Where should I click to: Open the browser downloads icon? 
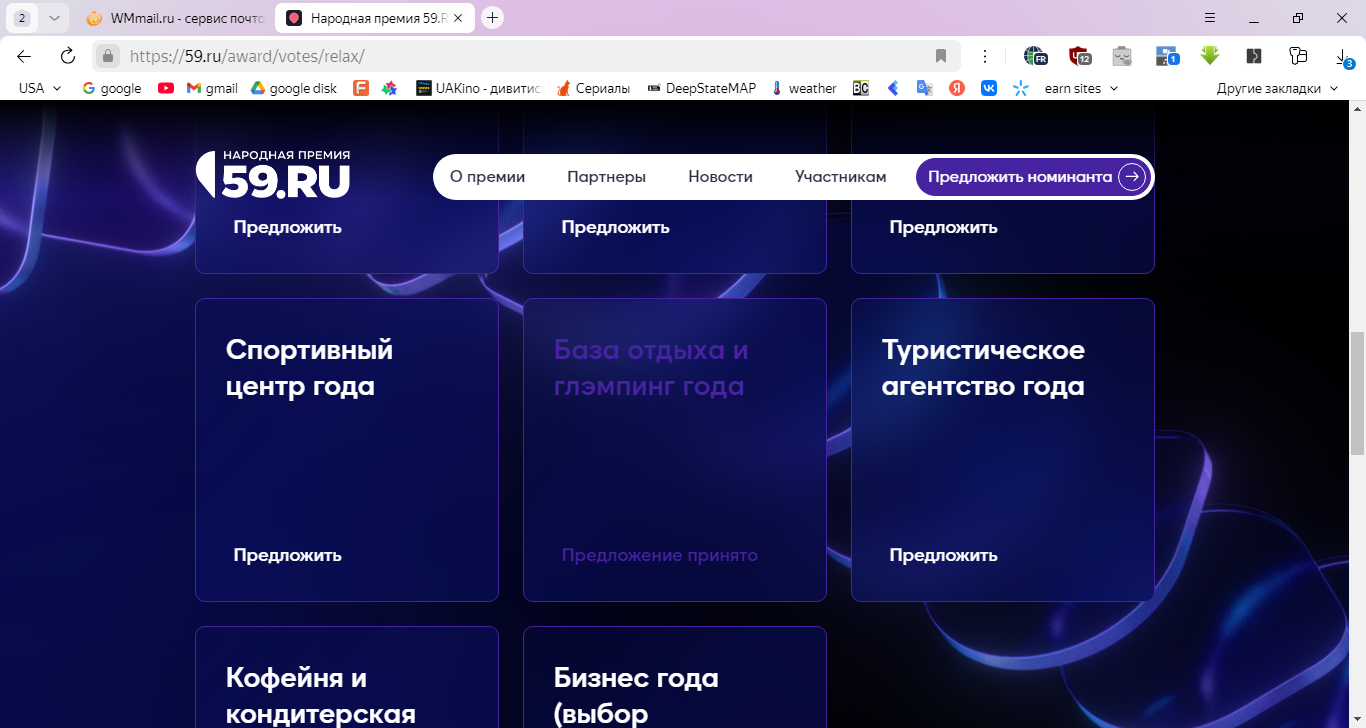click(1344, 57)
